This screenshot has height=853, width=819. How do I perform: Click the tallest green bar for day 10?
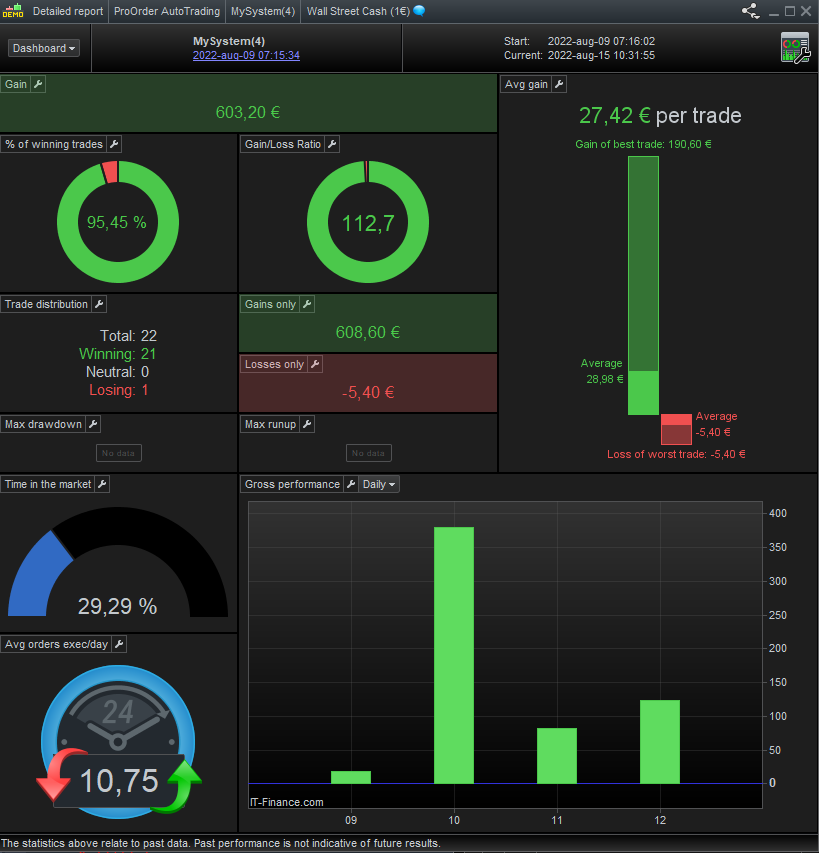tap(454, 655)
